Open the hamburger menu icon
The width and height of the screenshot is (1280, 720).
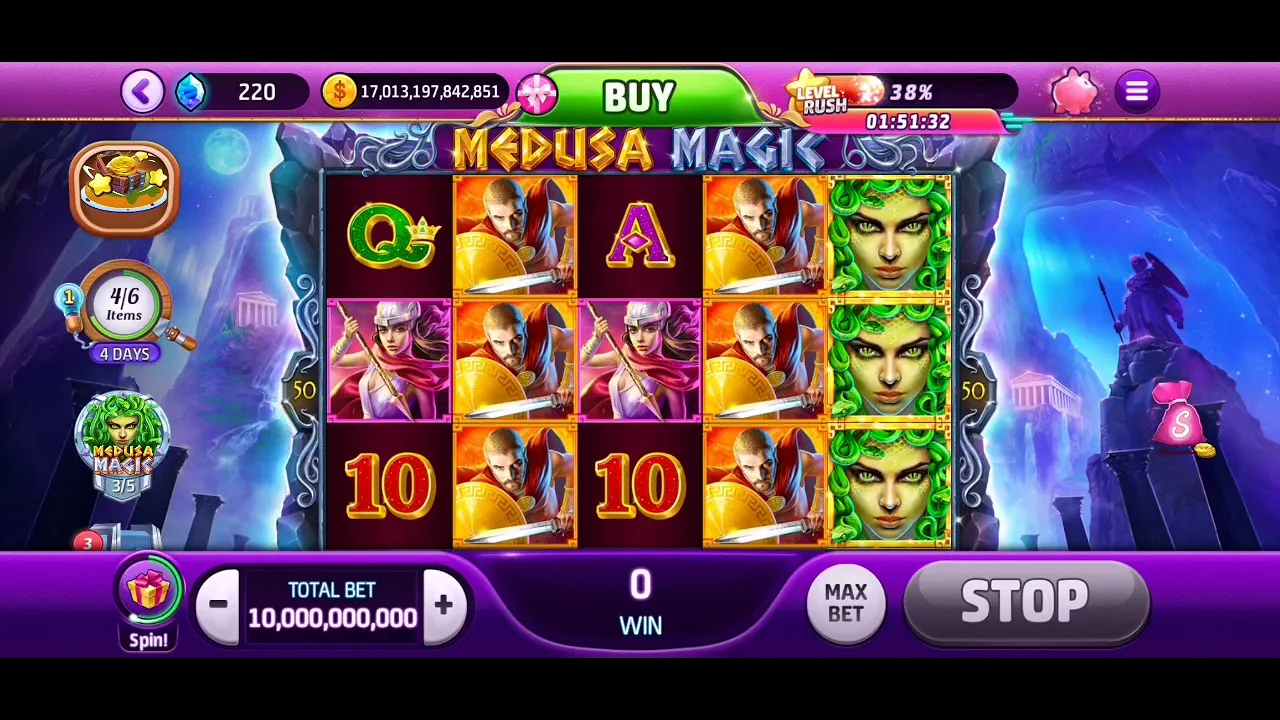(x=1136, y=92)
